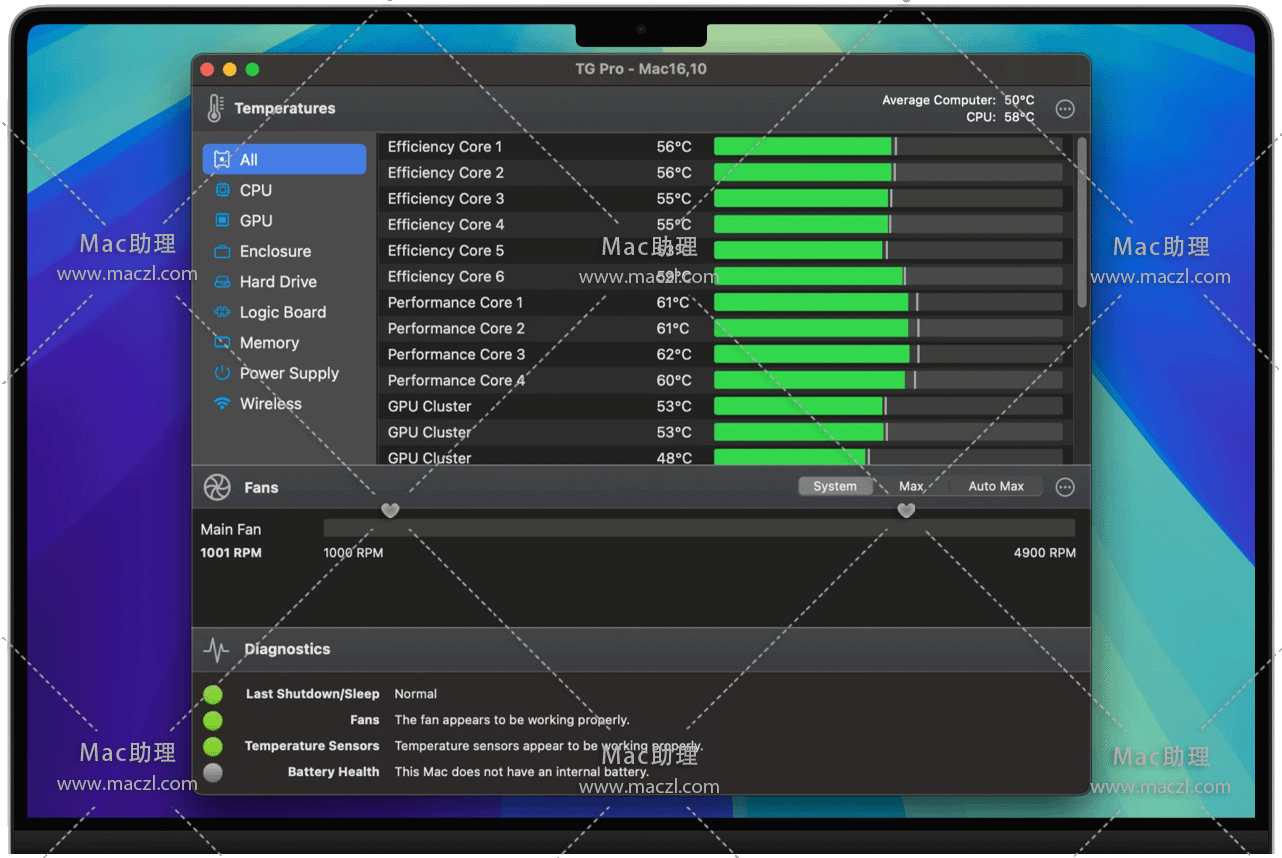
Task: Open the Memory category icon
Action: point(222,343)
